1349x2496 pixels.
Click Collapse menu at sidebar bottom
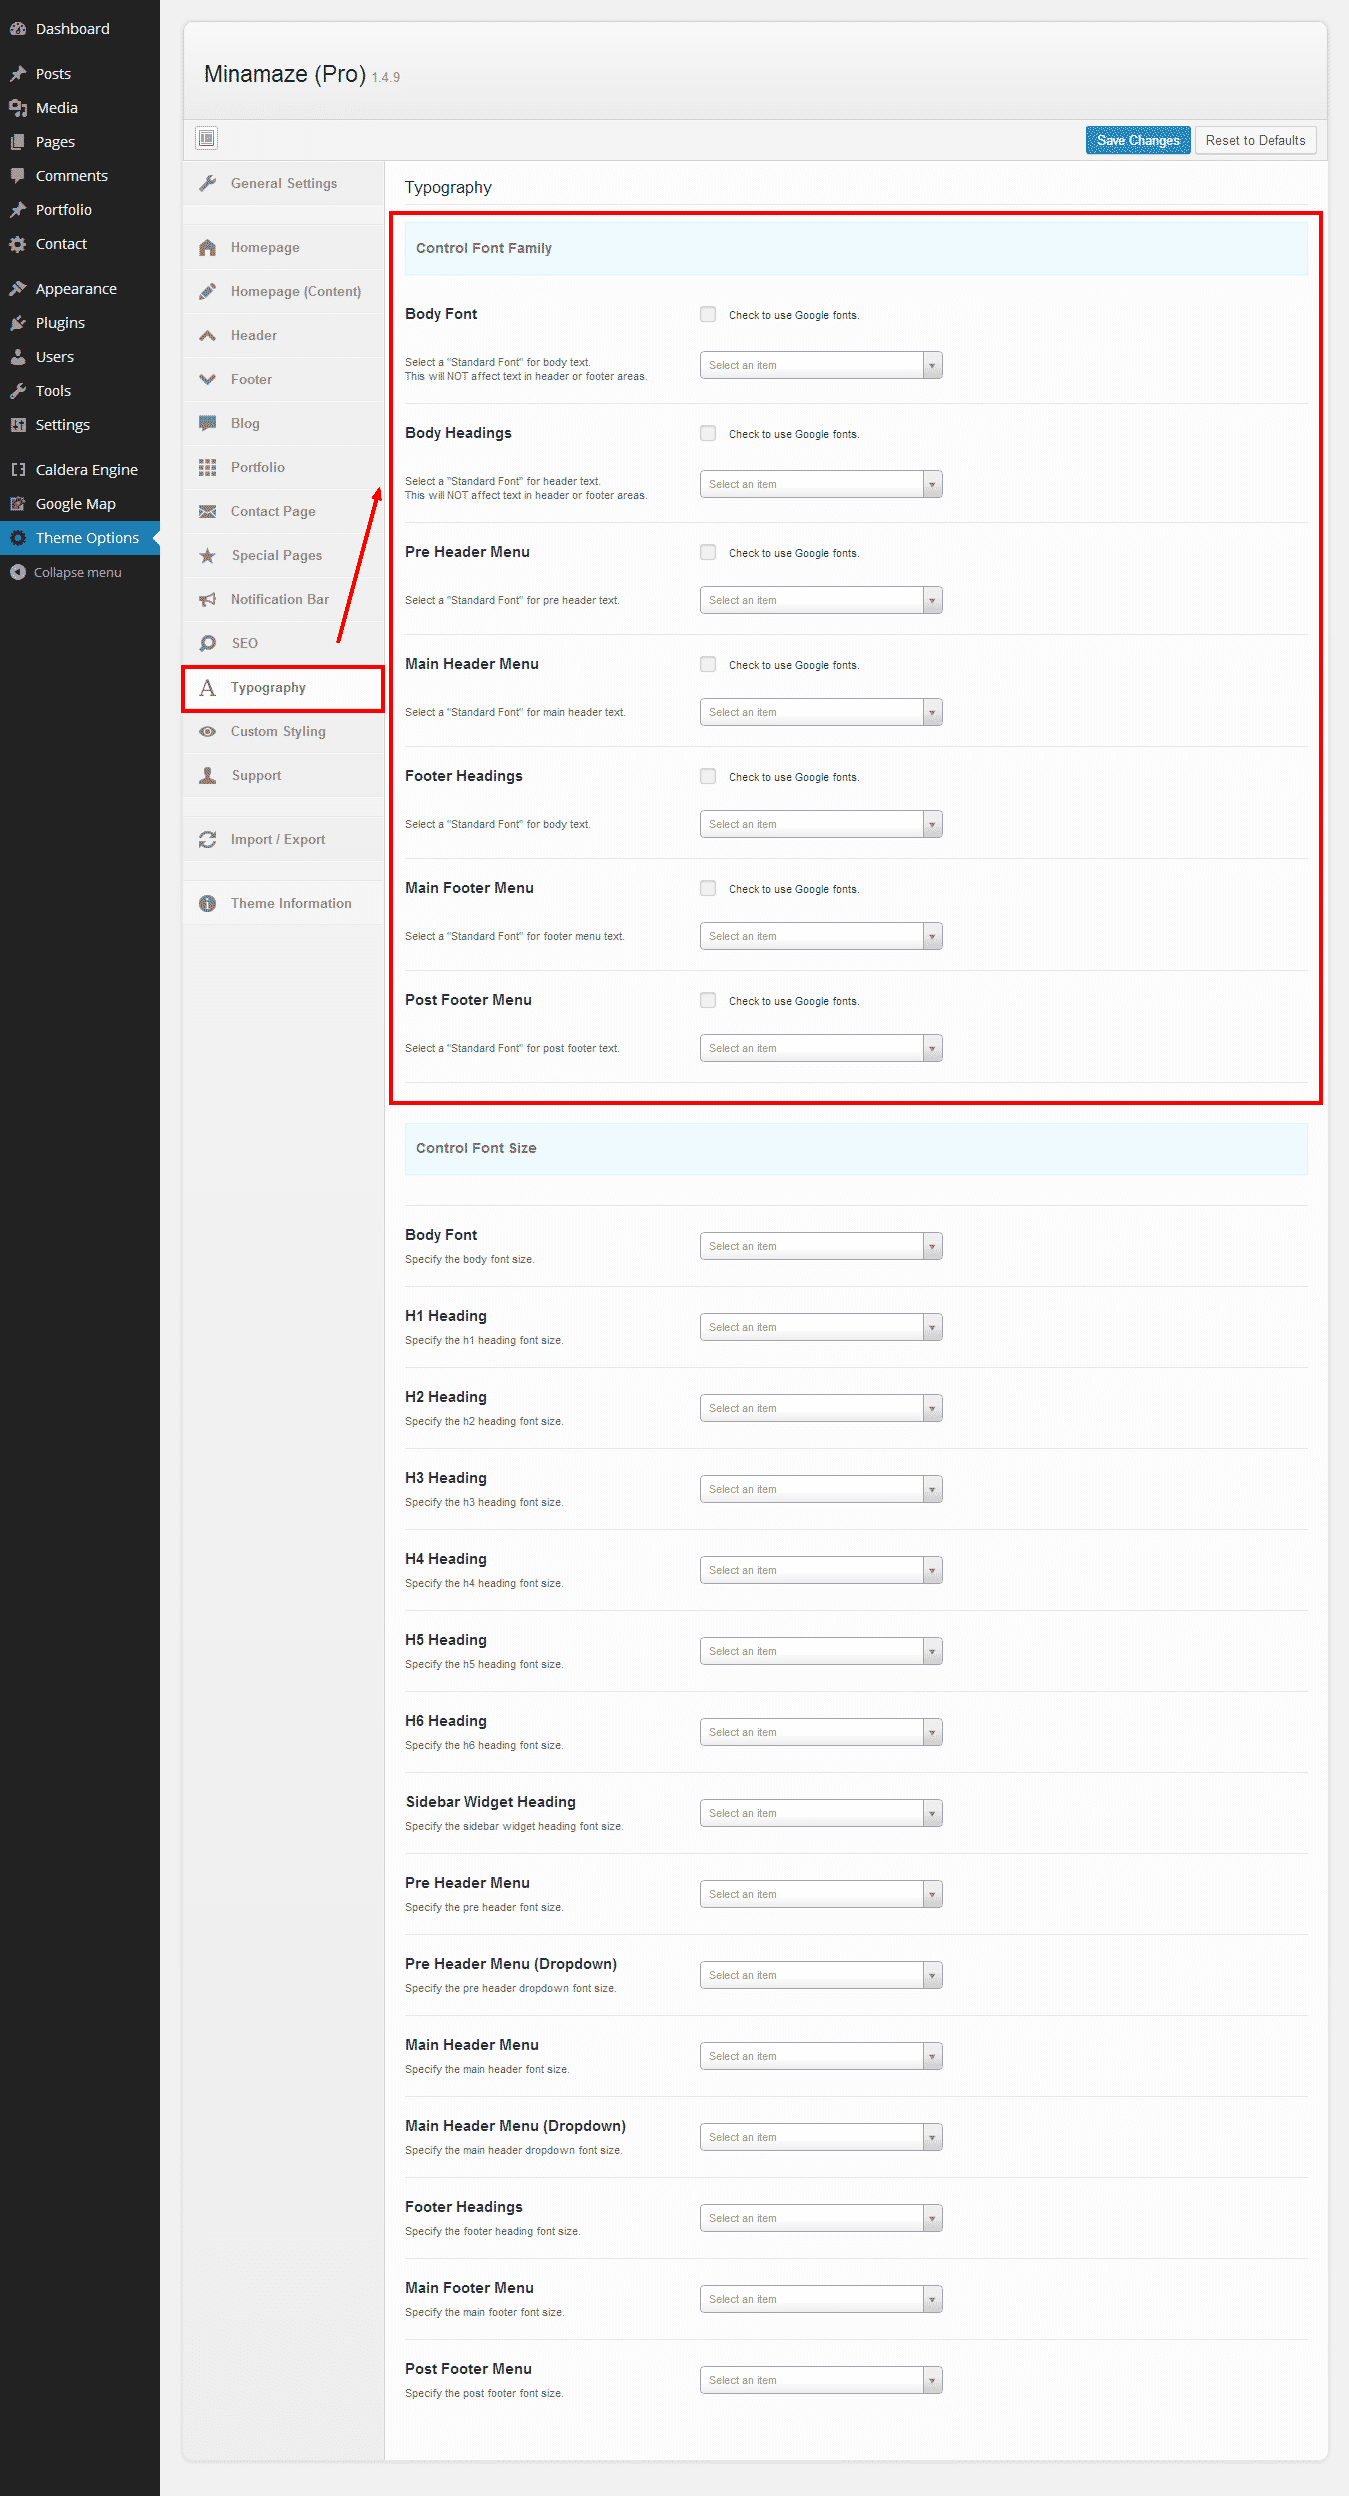(77, 572)
